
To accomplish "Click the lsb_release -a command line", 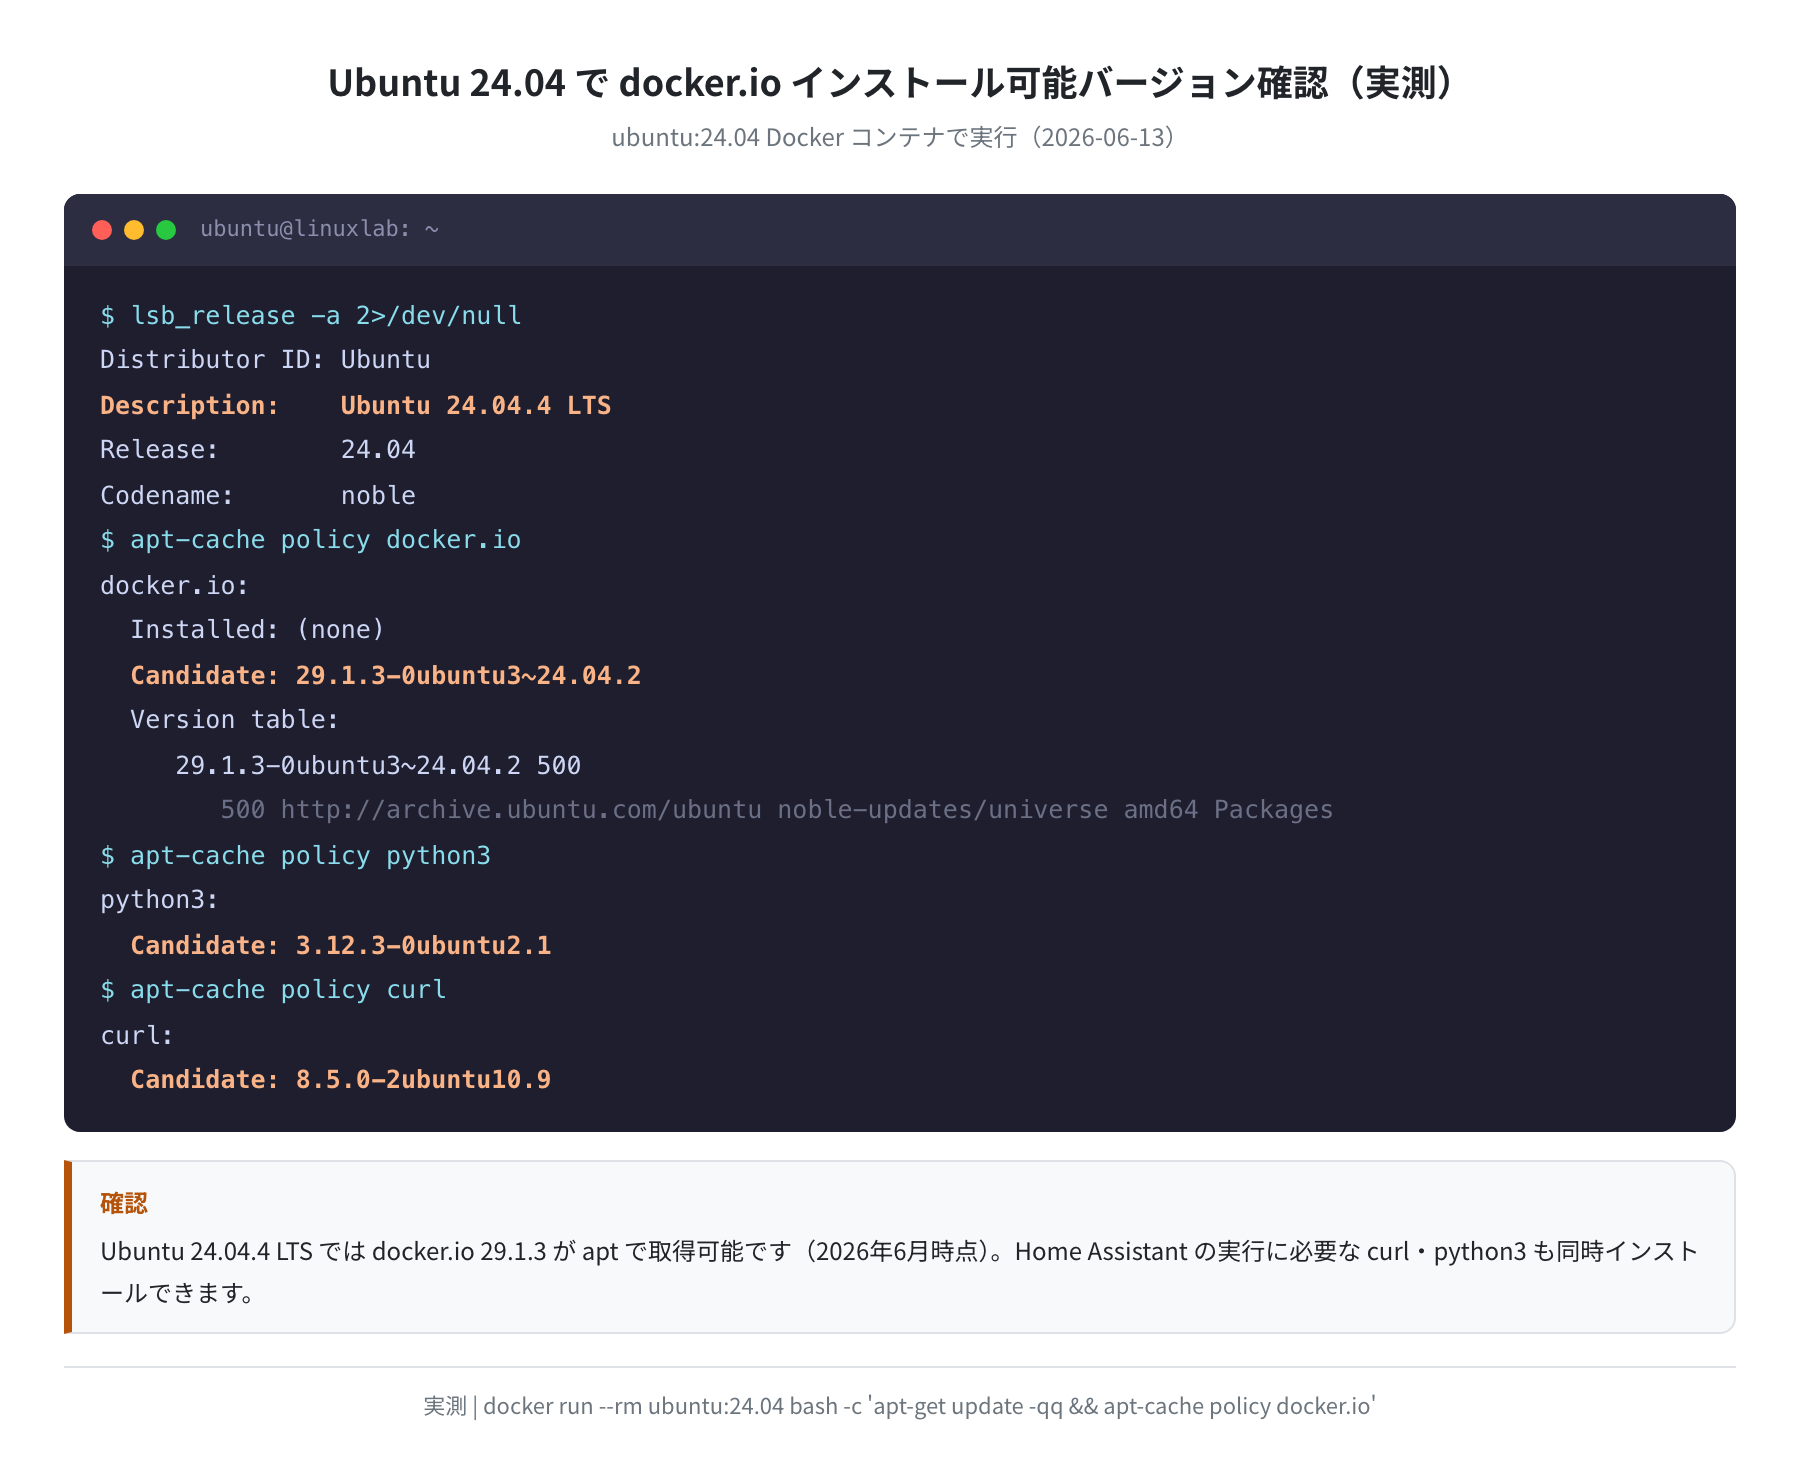I will point(311,316).
